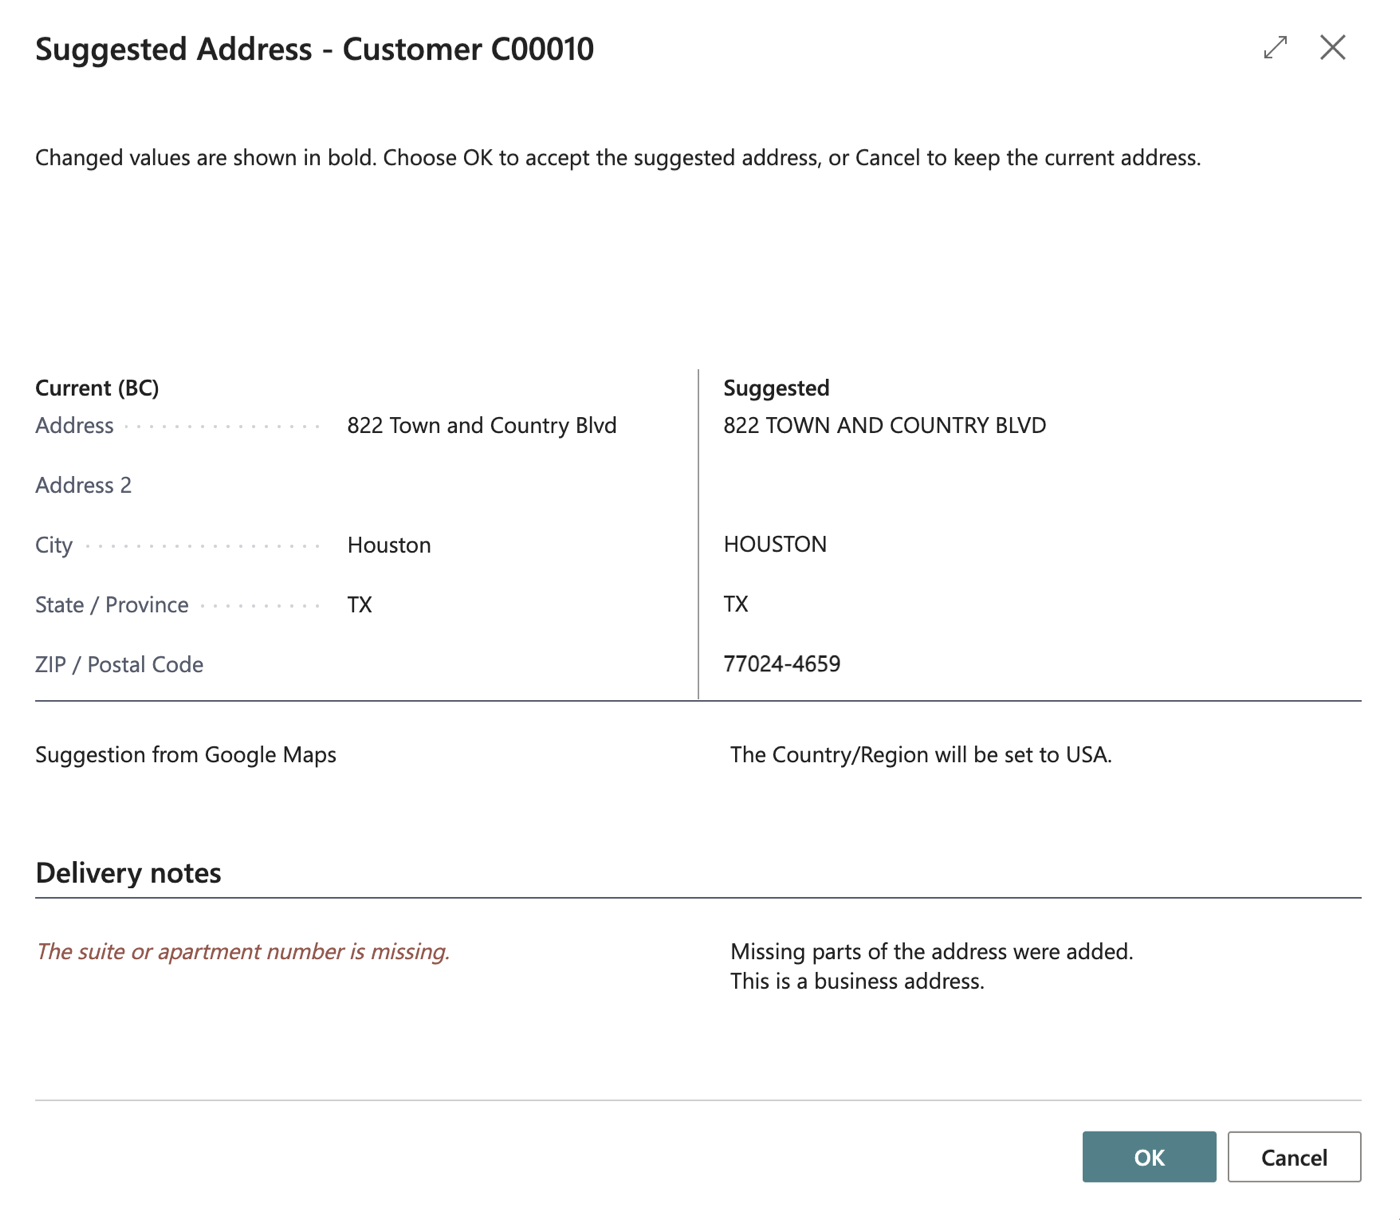Select the current State value TX
The width and height of the screenshot is (1400, 1220).
pos(360,605)
